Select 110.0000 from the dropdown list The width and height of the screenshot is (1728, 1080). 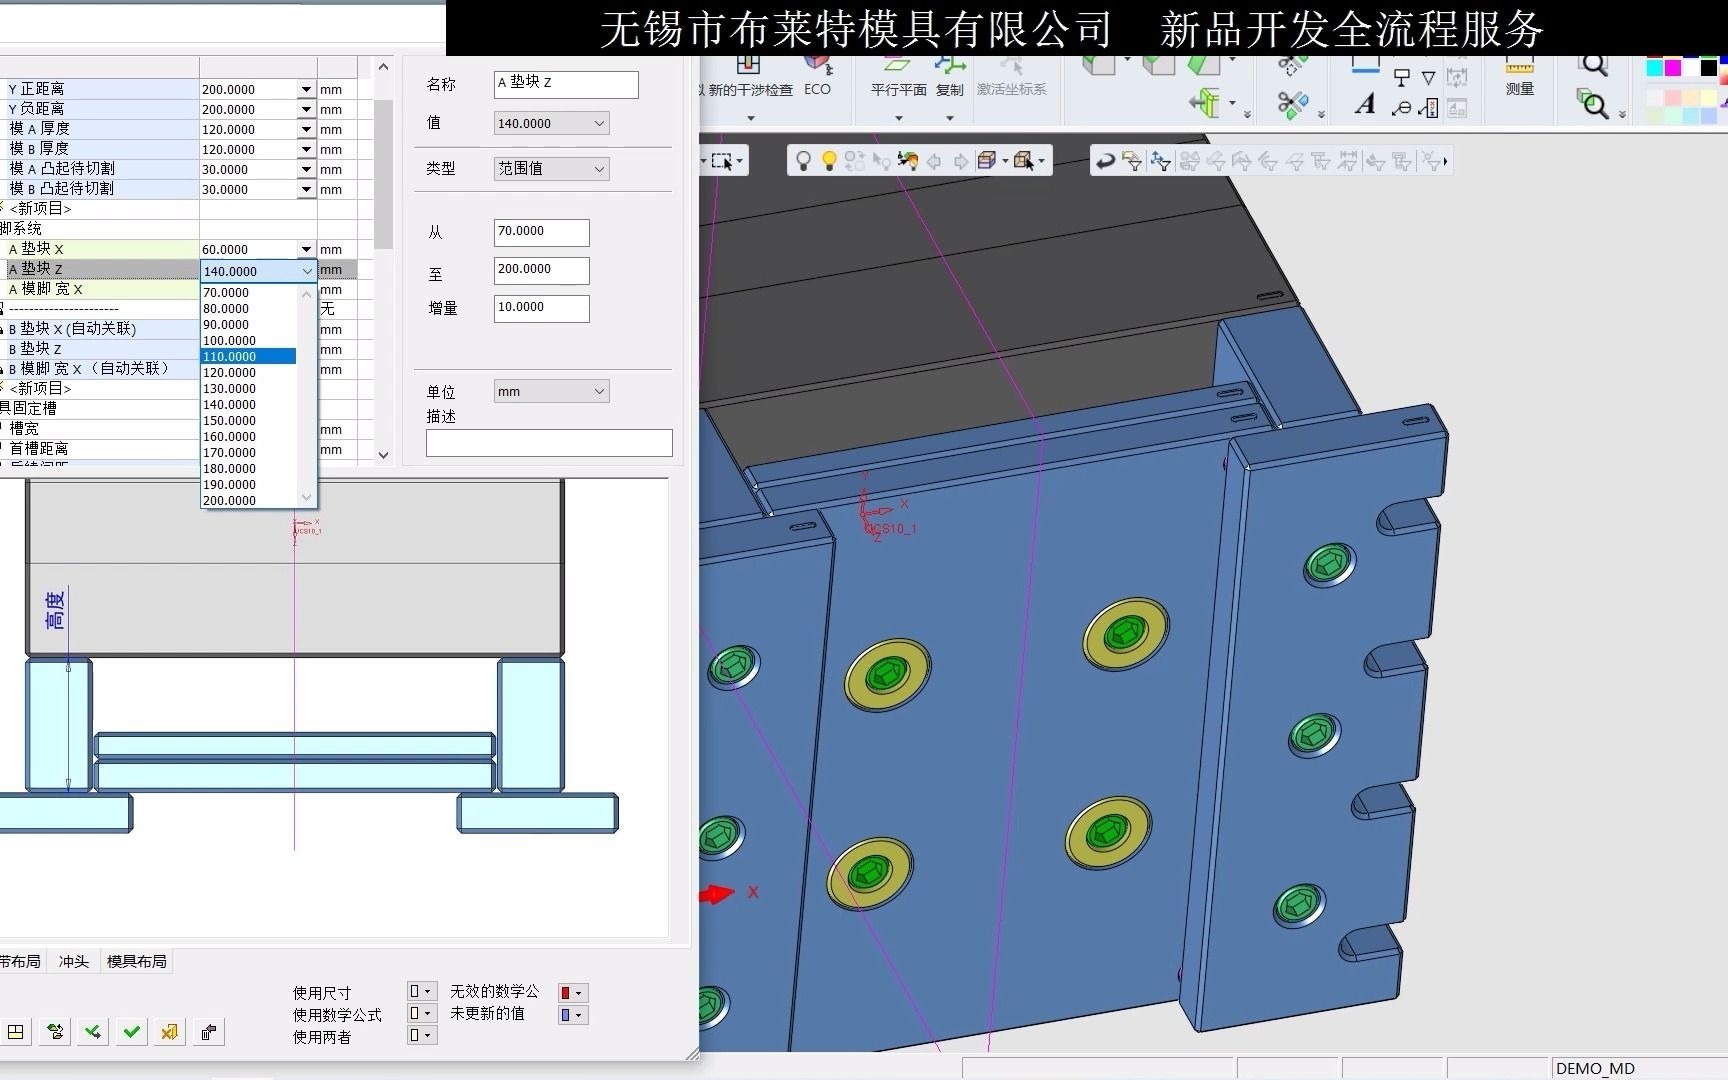point(247,357)
